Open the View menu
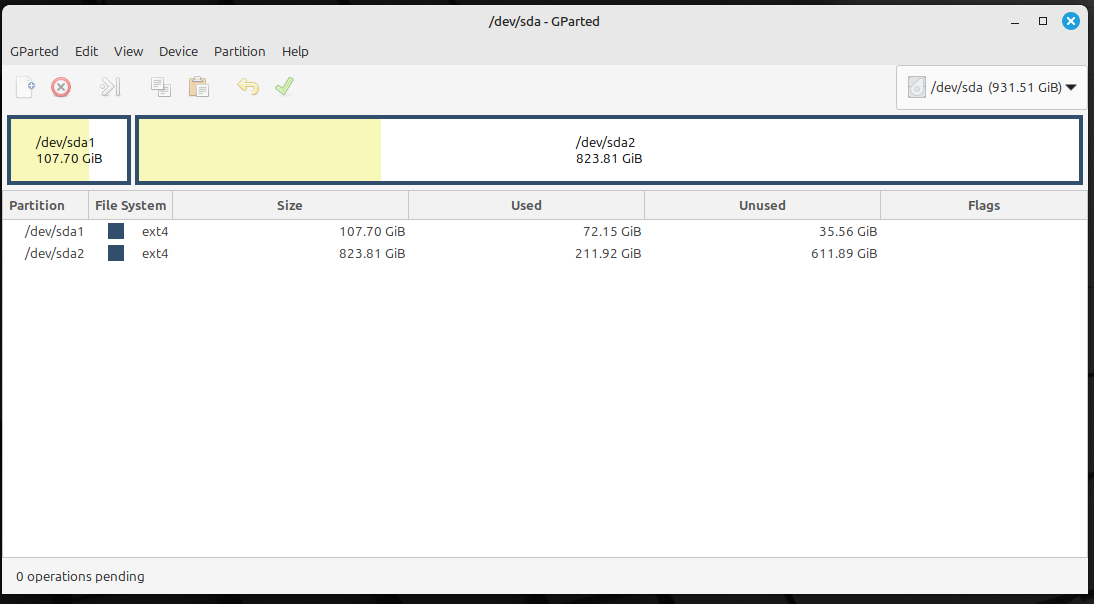Screen dimensions: 1094x604 point(128,51)
